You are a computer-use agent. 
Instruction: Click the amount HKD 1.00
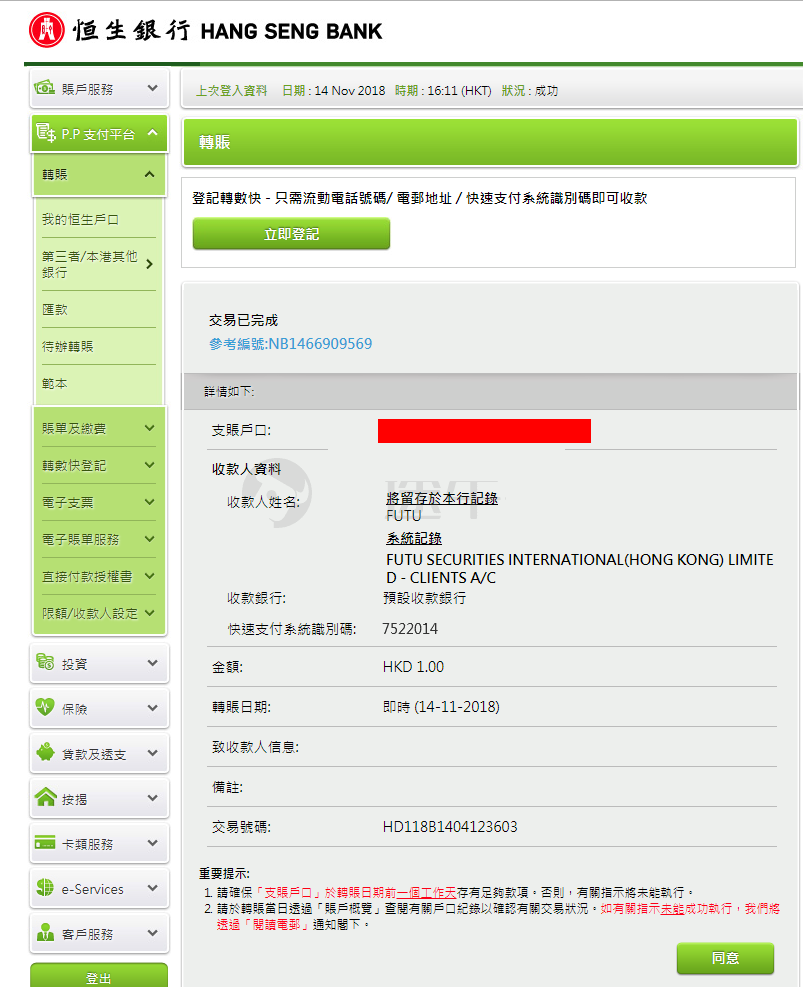pyautogui.click(x=413, y=667)
